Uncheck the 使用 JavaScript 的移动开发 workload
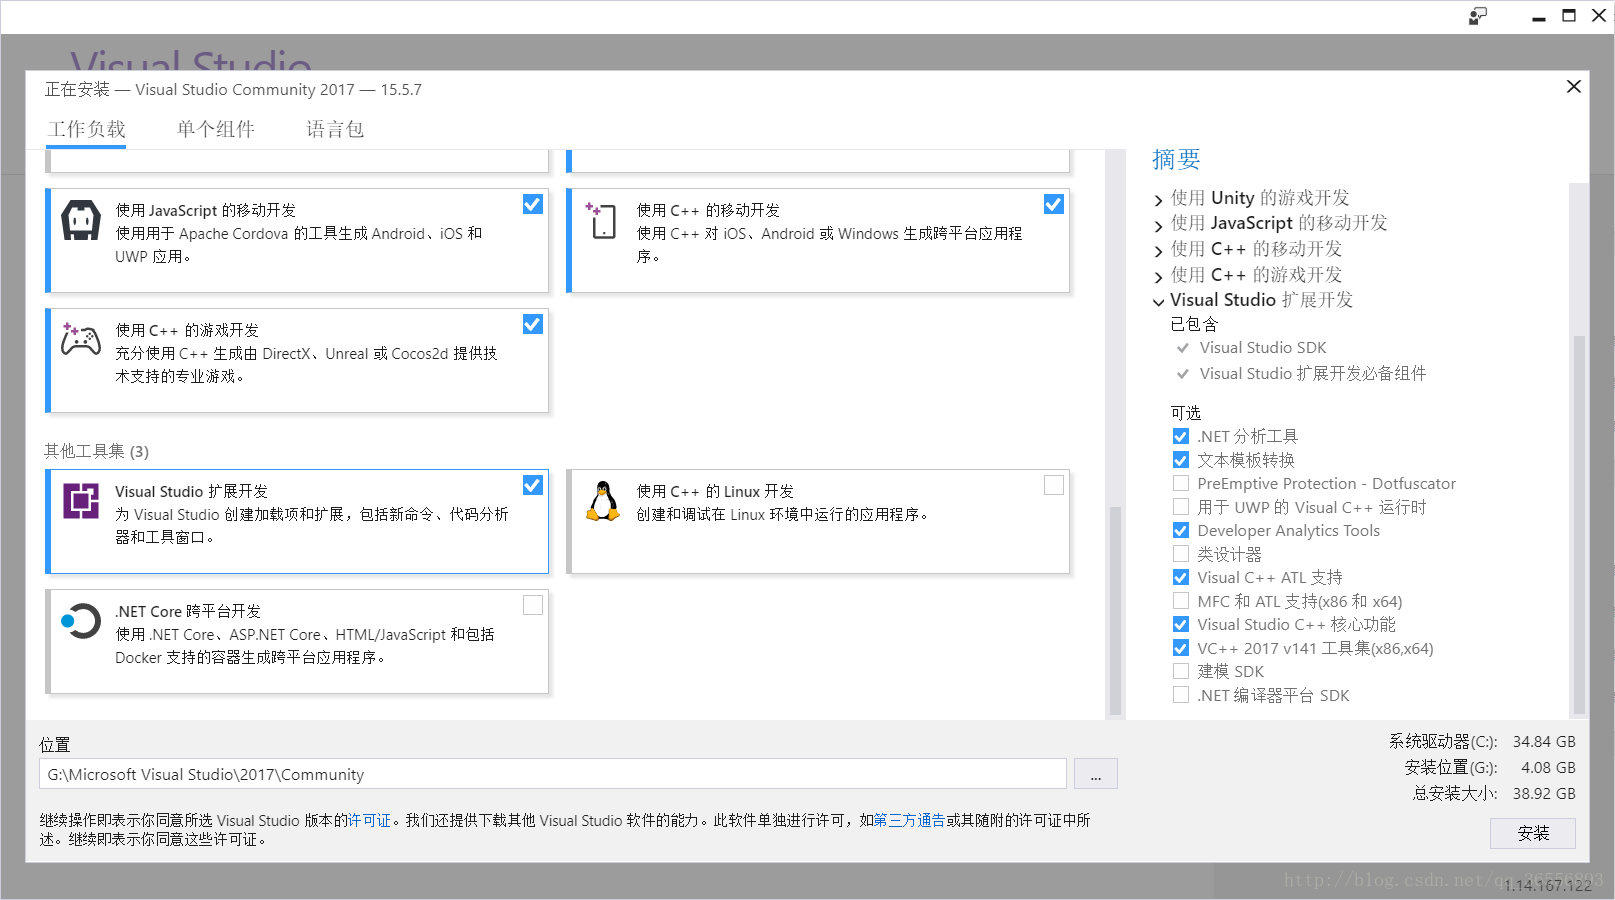 pos(533,204)
